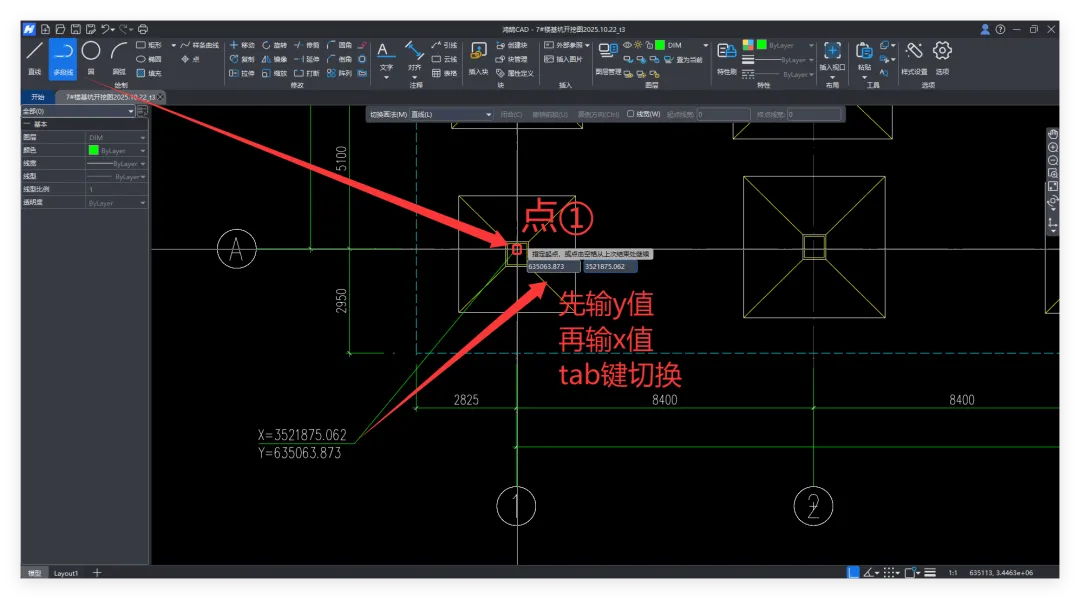Choose the 圆弧 (Arc) tool
Image resolution: width=1080 pixels, height=599 pixels.
point(119,58)
